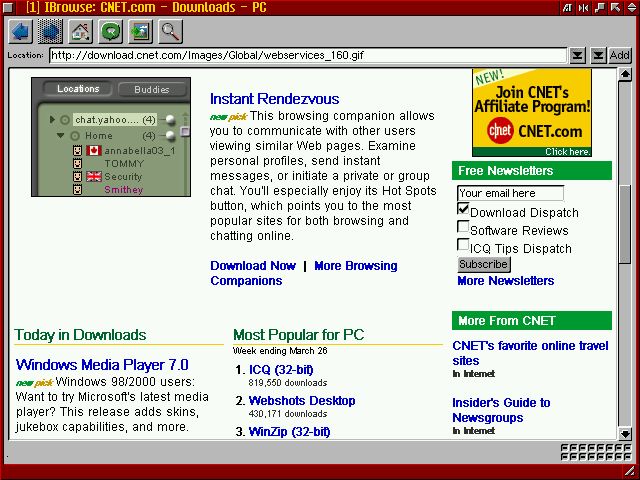Open Insider's Guide to Newsgroups link
The width and height of the screenshot is (640, 480).
pyautogui.click(x=501, y=410)
